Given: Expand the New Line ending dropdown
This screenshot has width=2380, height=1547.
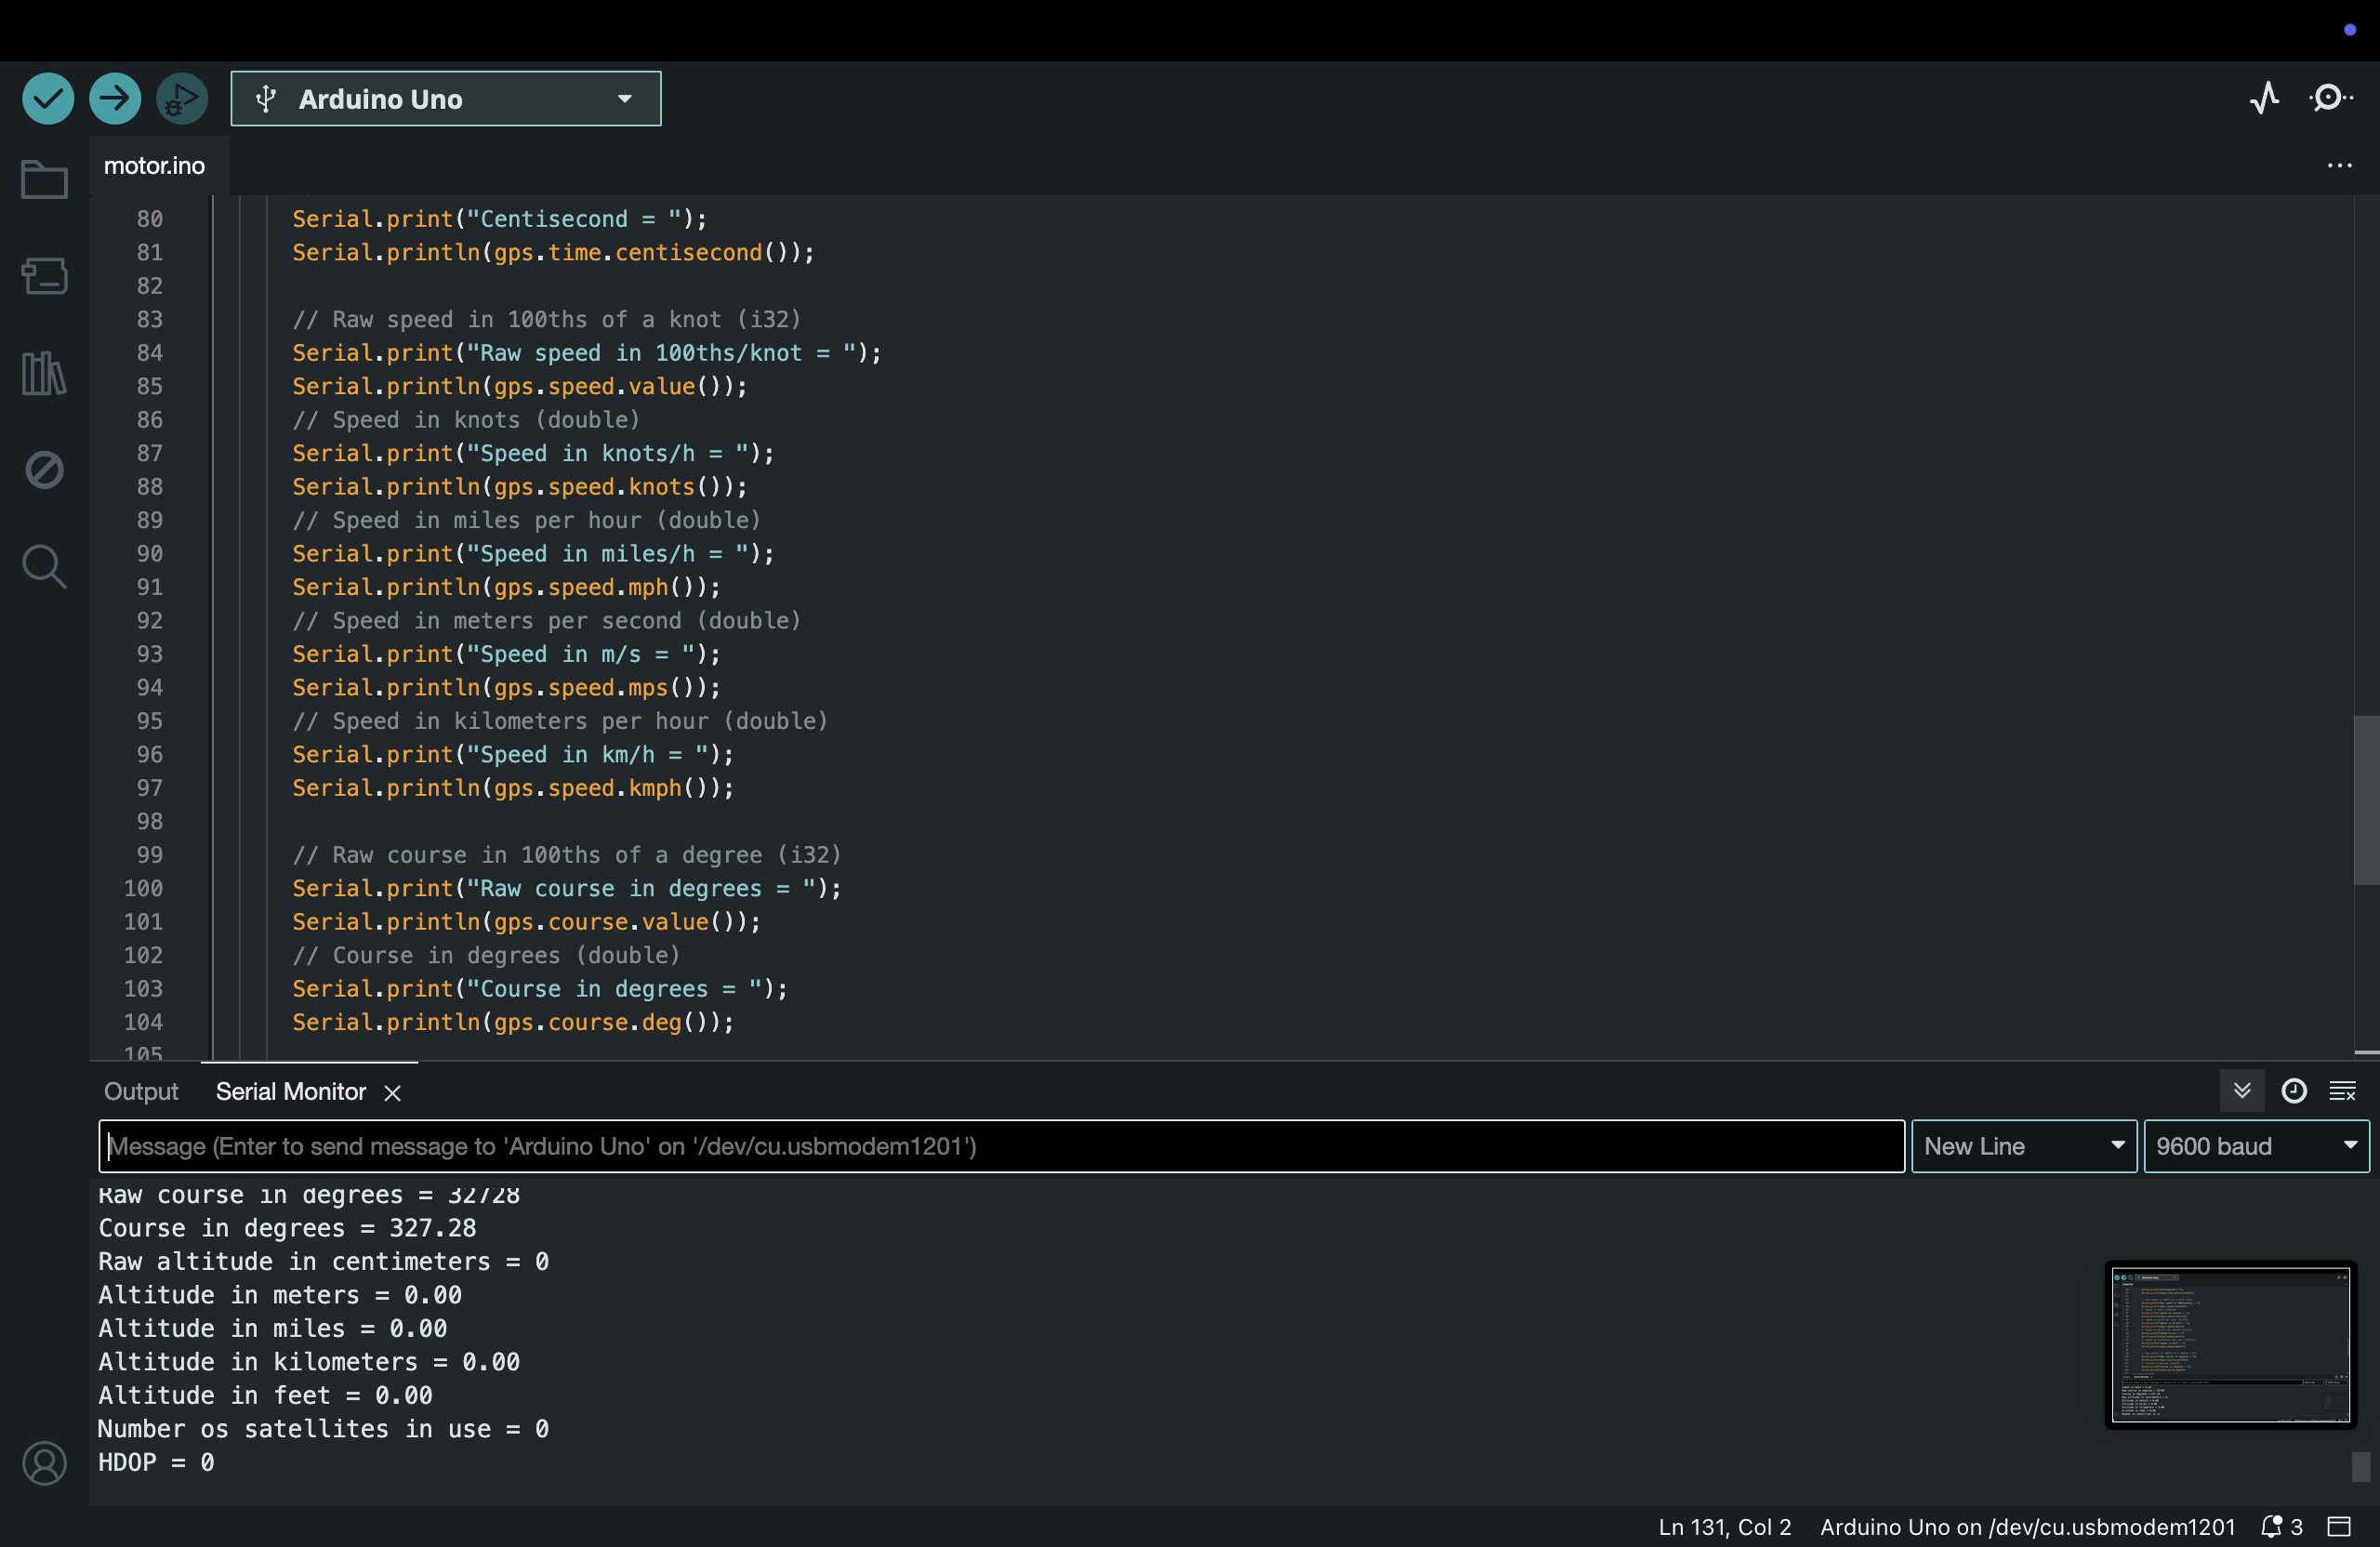Looking at the screenshot, I should point(2024,1146).
